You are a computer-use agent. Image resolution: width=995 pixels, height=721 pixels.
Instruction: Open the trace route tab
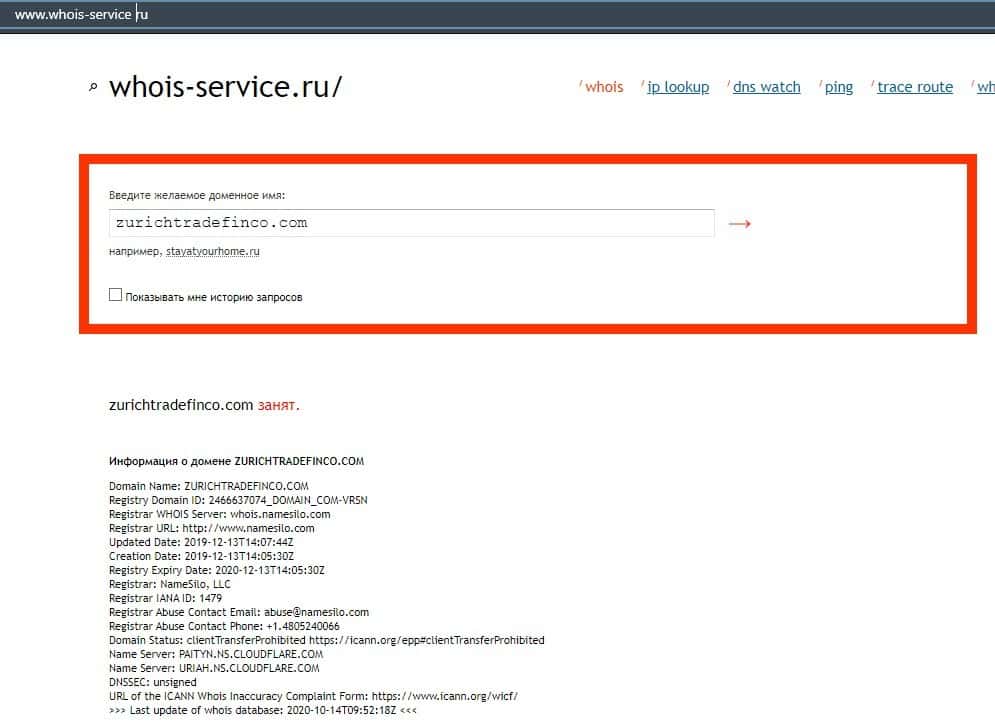tap(915, 87)
